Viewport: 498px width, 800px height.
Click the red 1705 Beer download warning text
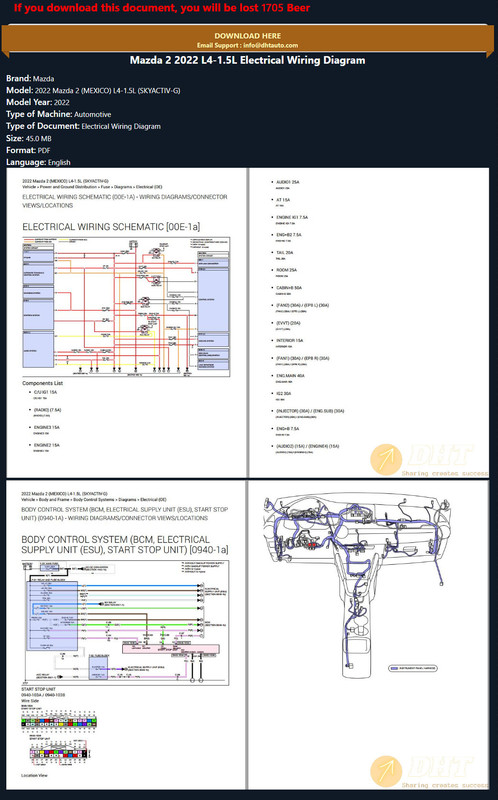(162, 8)
